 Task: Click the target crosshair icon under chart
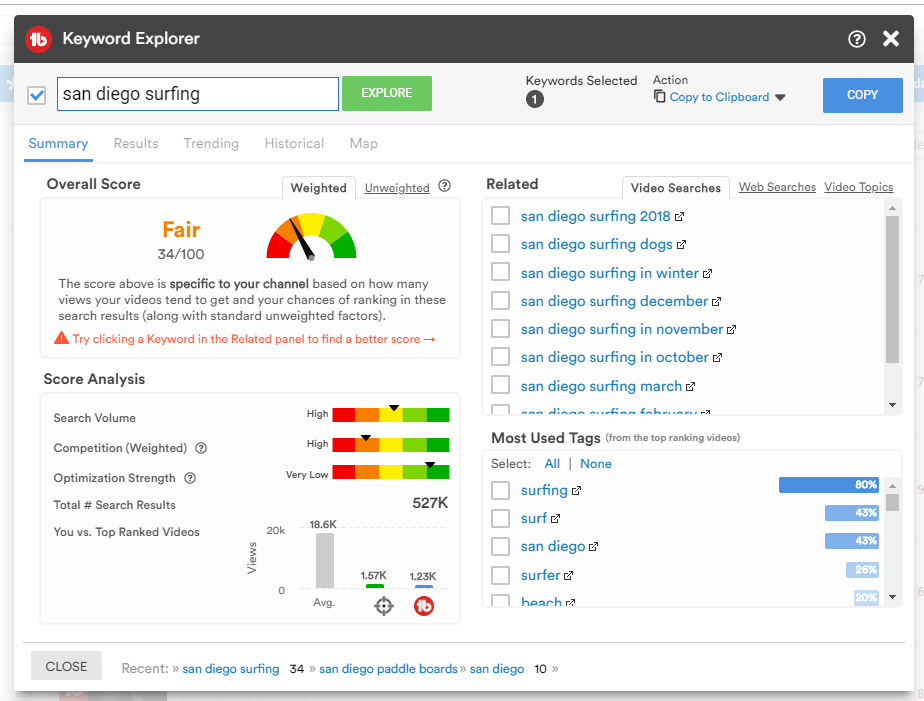(383, 606)
